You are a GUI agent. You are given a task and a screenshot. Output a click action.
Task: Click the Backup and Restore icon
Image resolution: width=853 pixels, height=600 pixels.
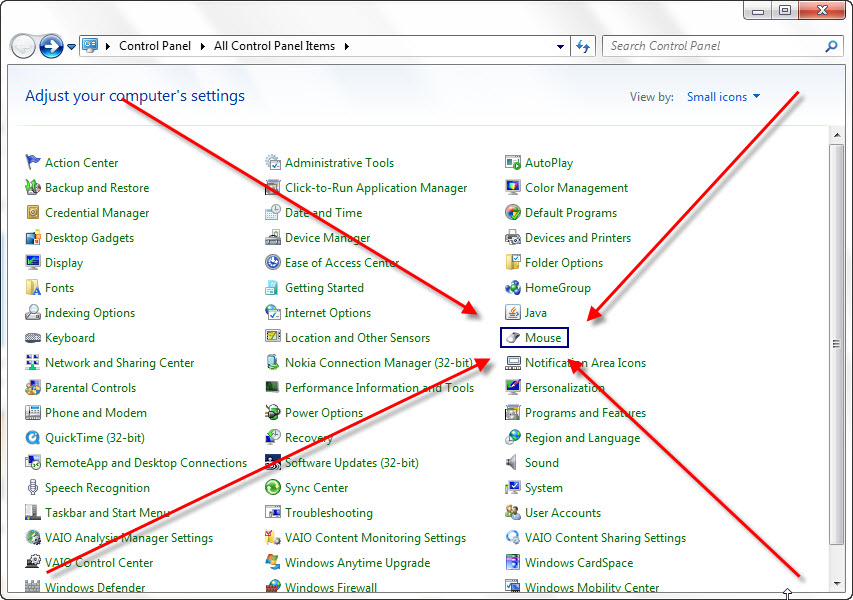point(33,187)
